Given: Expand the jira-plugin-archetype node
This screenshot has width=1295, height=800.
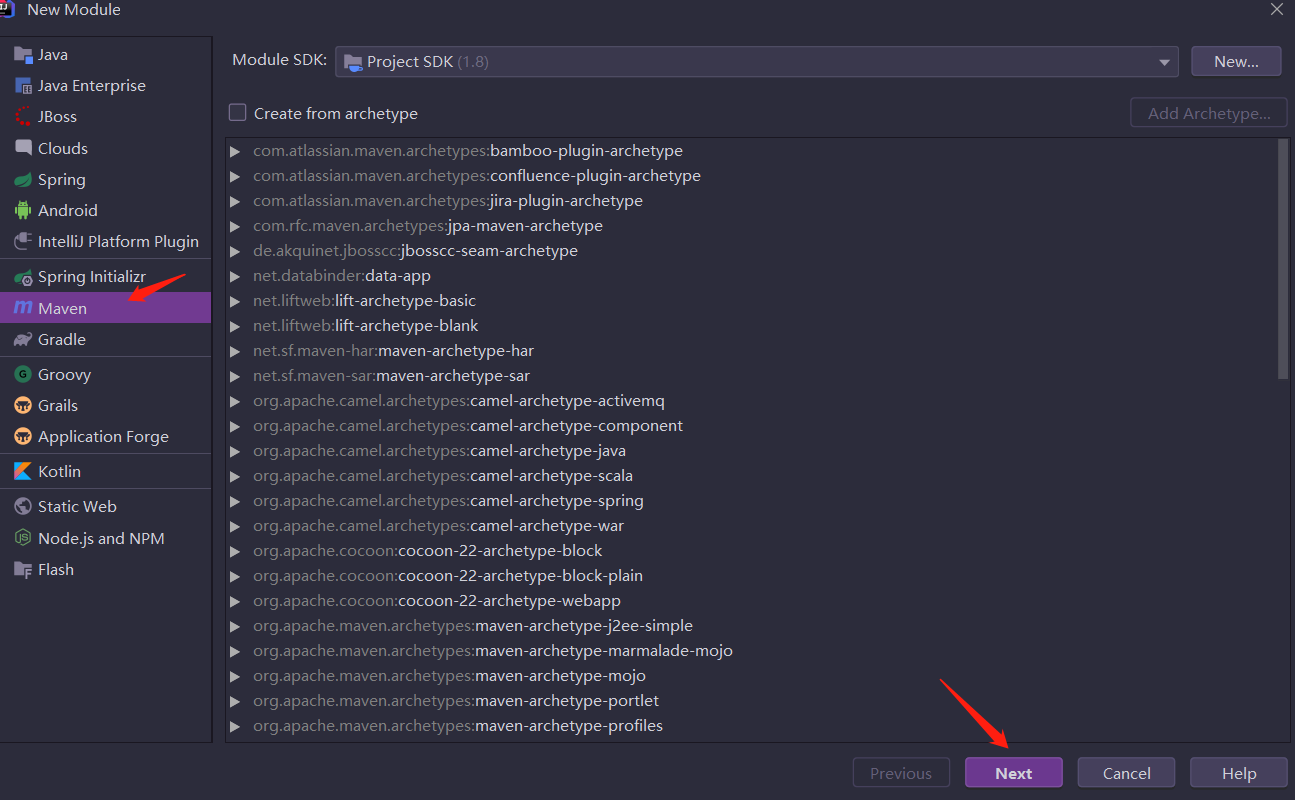Looking at the screenshot, I should (235, 201).
